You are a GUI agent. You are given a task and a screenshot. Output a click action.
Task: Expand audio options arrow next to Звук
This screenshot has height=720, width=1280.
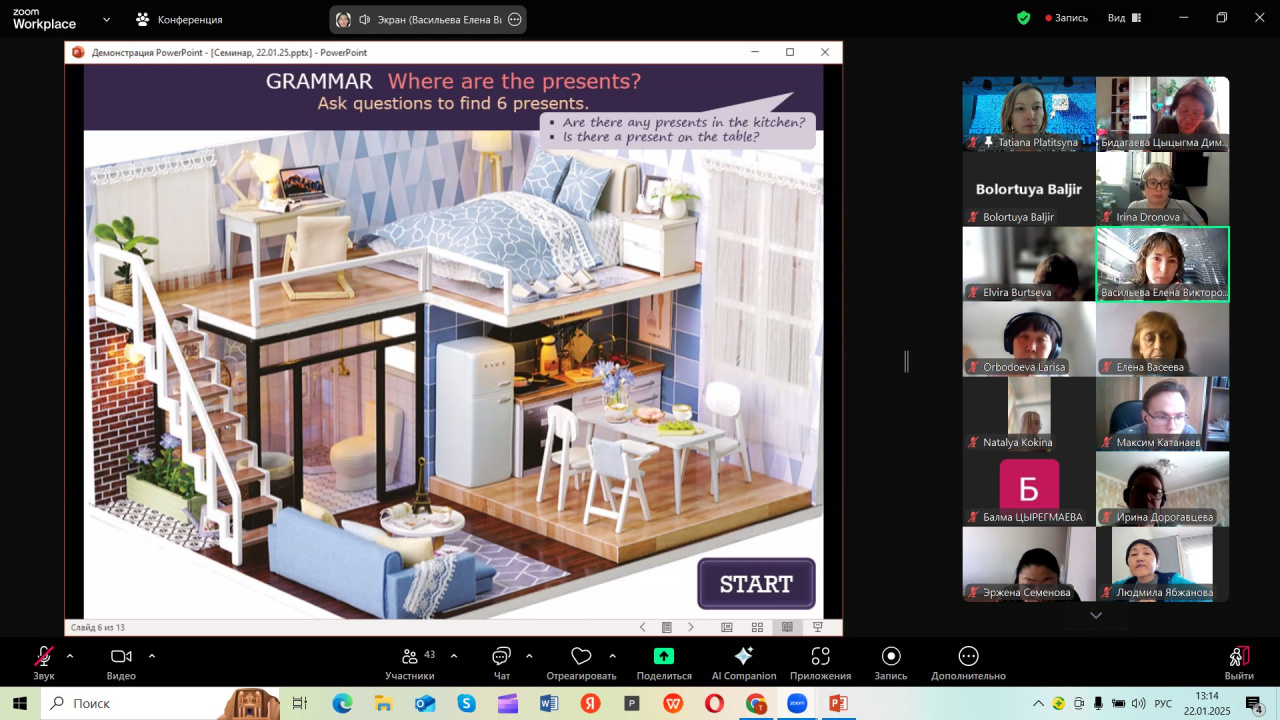[x=70, y=656]
